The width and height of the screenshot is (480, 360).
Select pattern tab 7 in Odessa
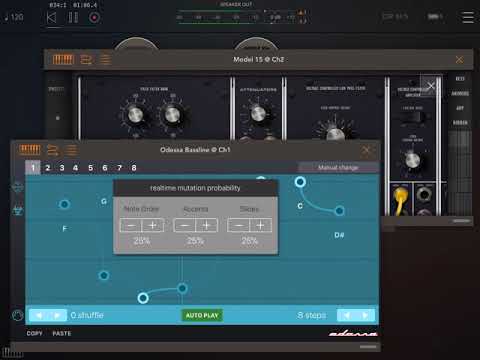[x=119, y=168]
